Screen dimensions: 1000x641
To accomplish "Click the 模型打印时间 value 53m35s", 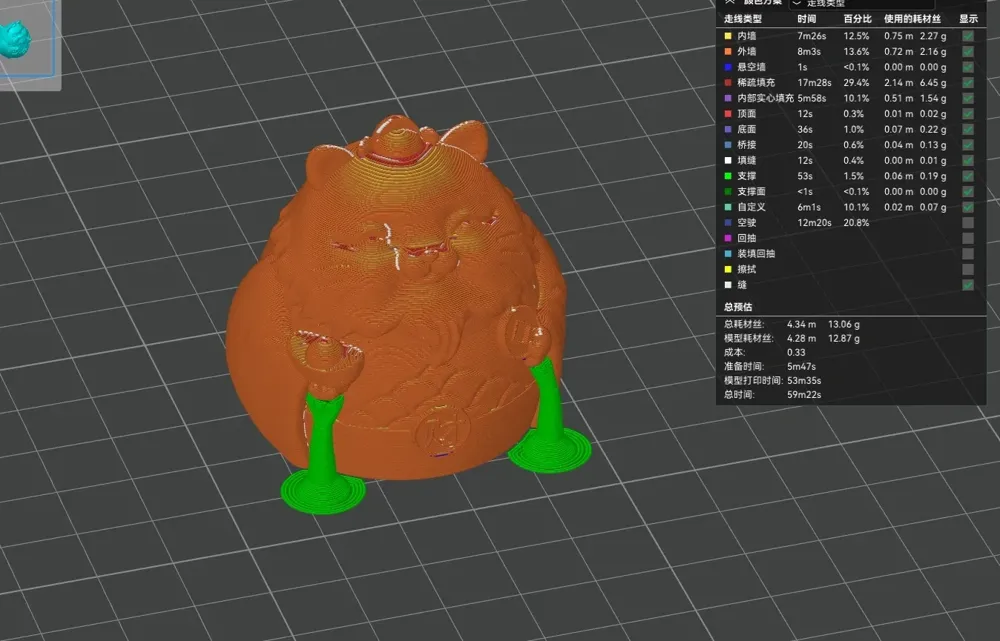I will (x=804, y=380).
